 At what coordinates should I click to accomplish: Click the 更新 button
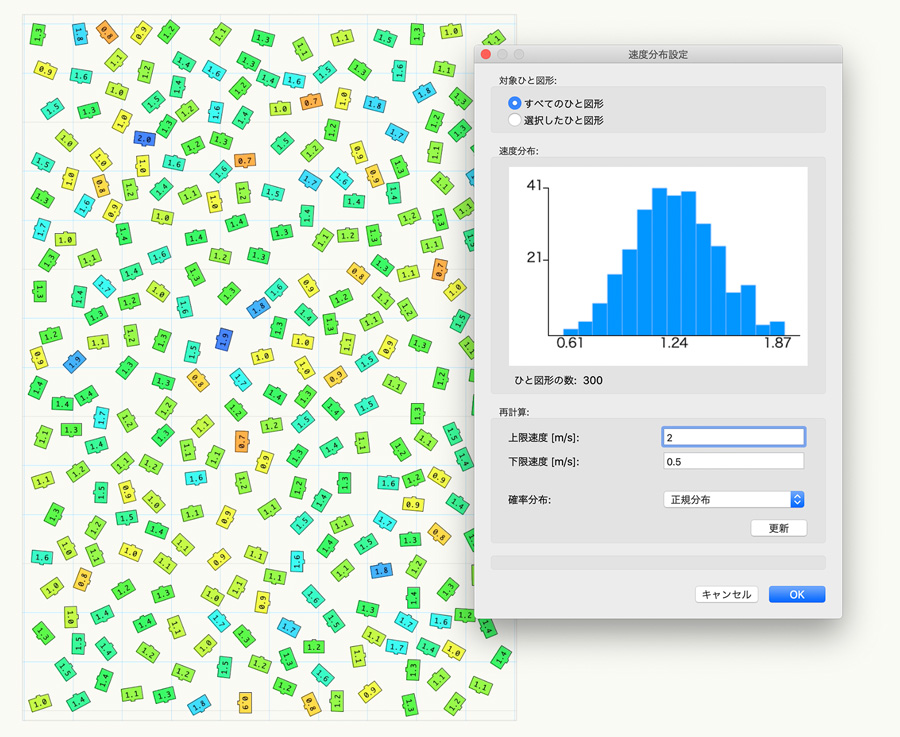[778, 528]
